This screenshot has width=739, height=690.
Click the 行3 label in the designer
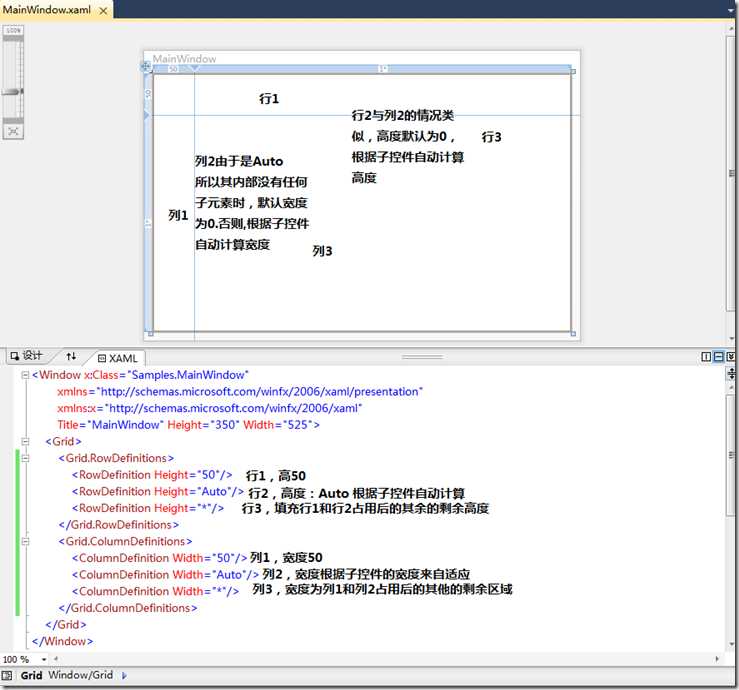(492, 137)
